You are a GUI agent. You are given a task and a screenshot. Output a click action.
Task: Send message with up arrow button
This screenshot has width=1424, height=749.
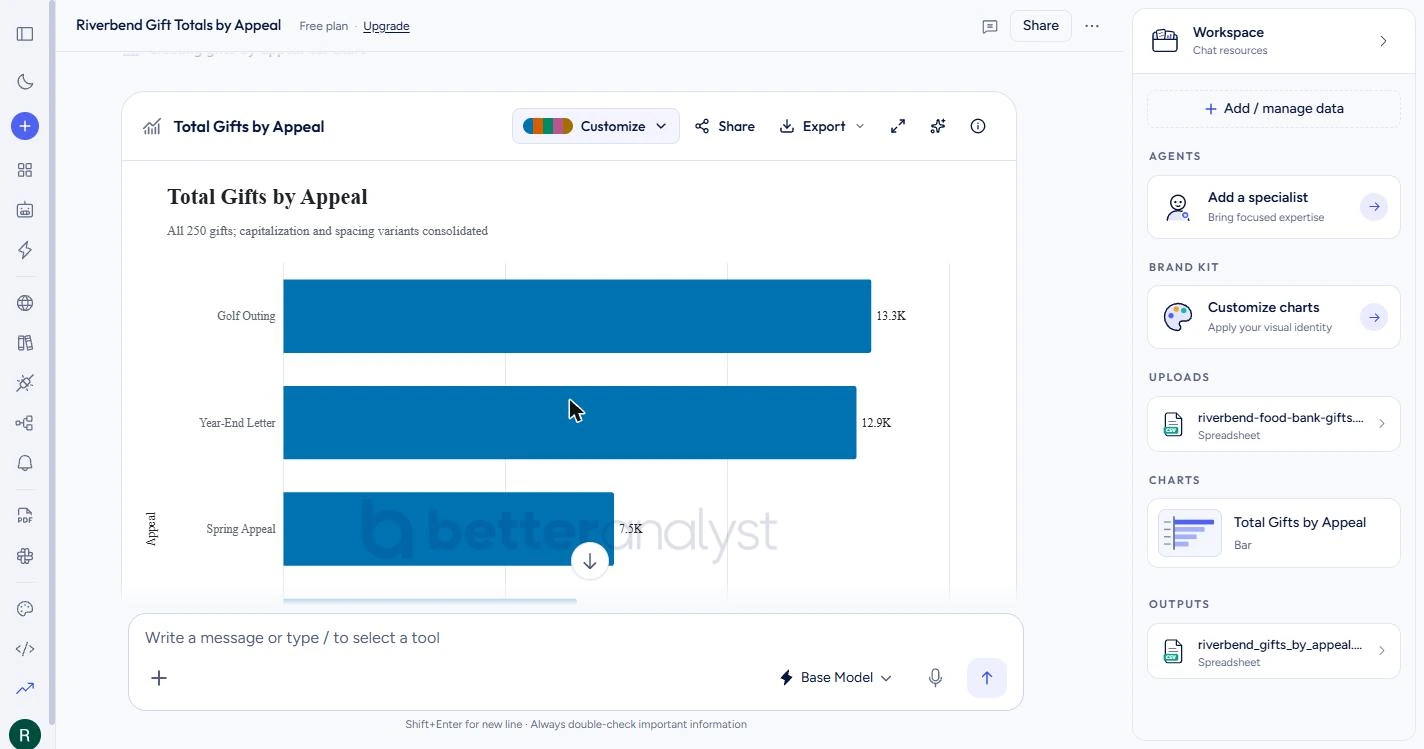pyautogui.click(x=987, y=678)
